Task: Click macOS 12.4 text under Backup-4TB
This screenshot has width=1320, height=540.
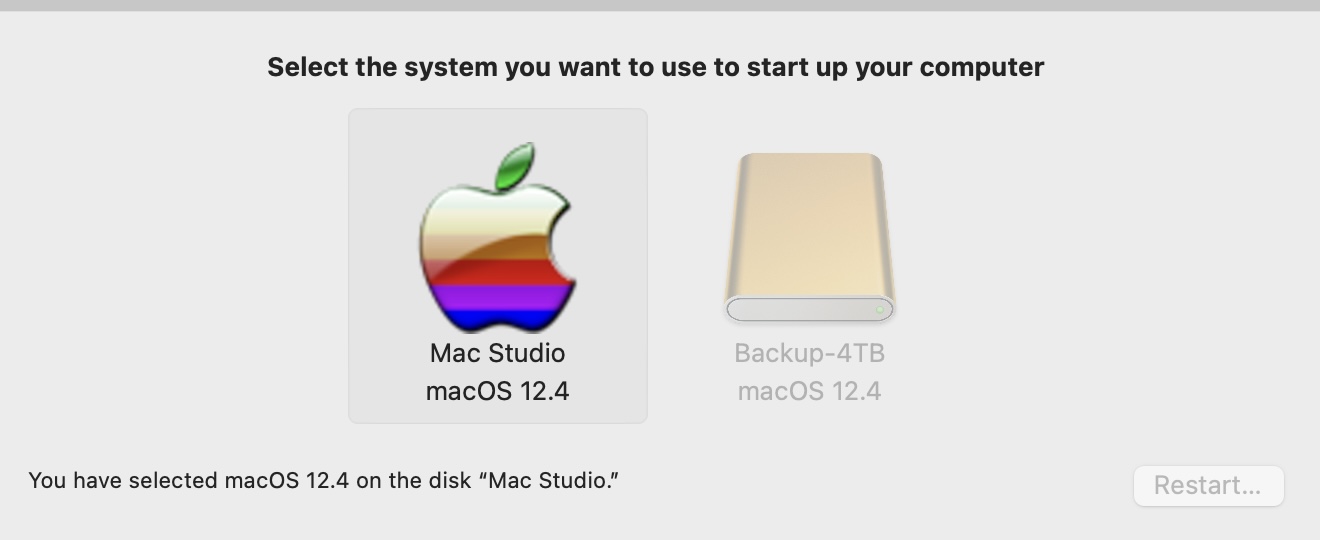Action: pos(809,391)
